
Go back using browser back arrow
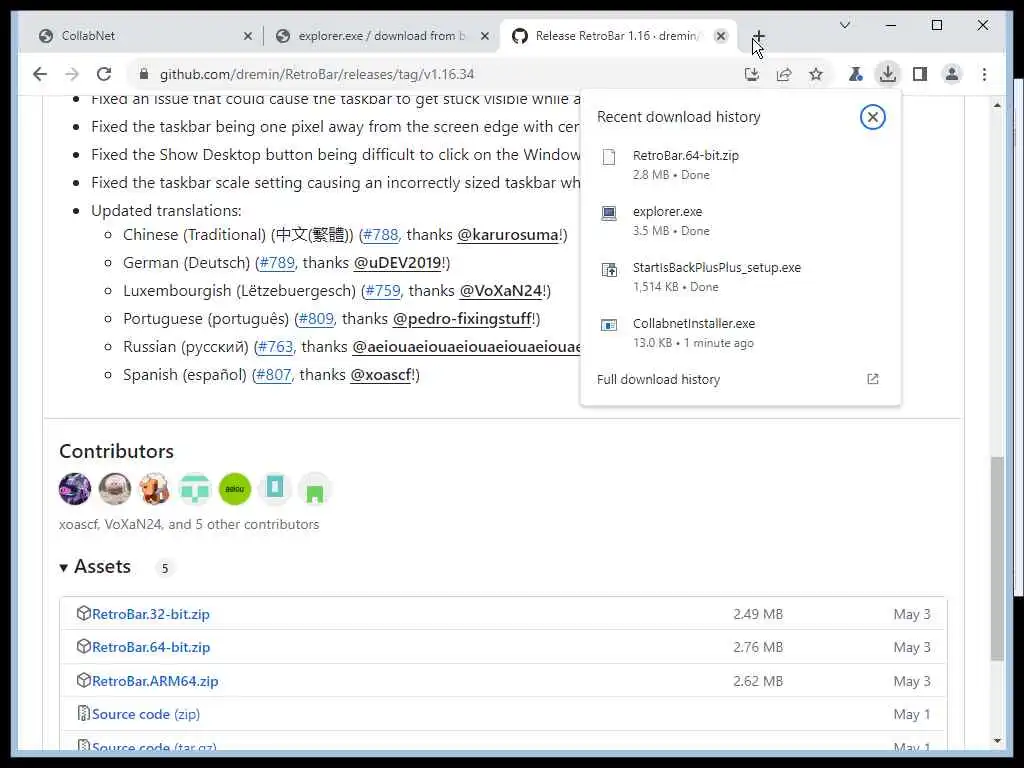tap(40, 74)
